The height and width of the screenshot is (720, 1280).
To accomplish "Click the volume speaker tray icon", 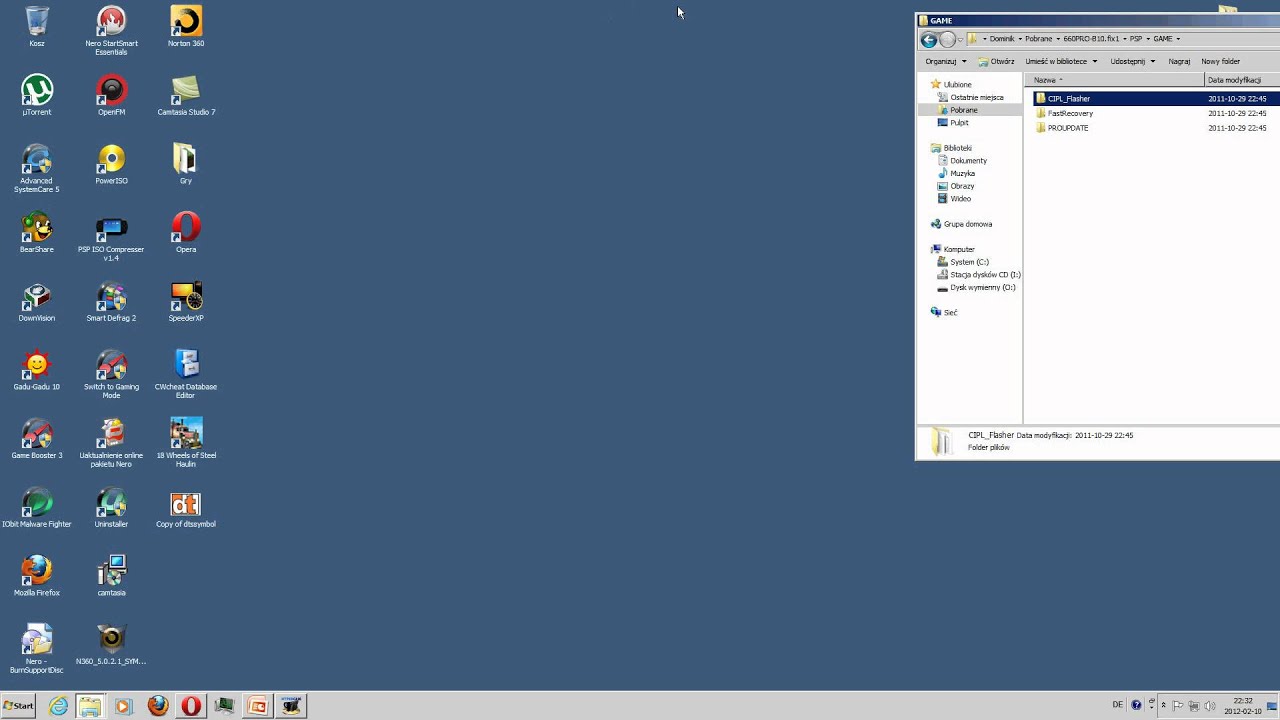I will (x=1209, y=705).
